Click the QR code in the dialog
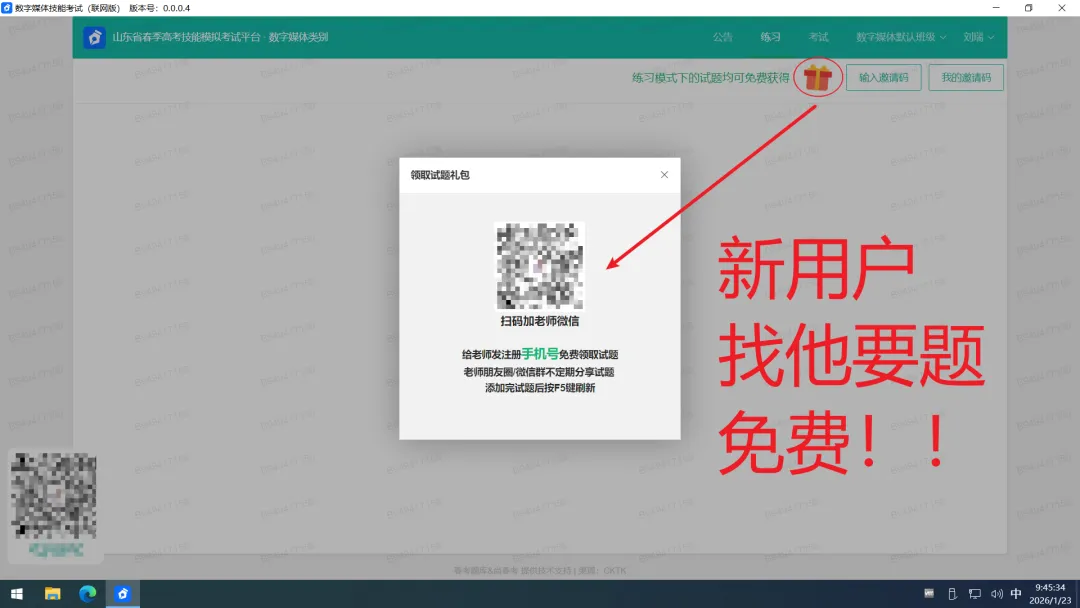The width and height of the screenshot is (1080, 608). tap(540, 266)
